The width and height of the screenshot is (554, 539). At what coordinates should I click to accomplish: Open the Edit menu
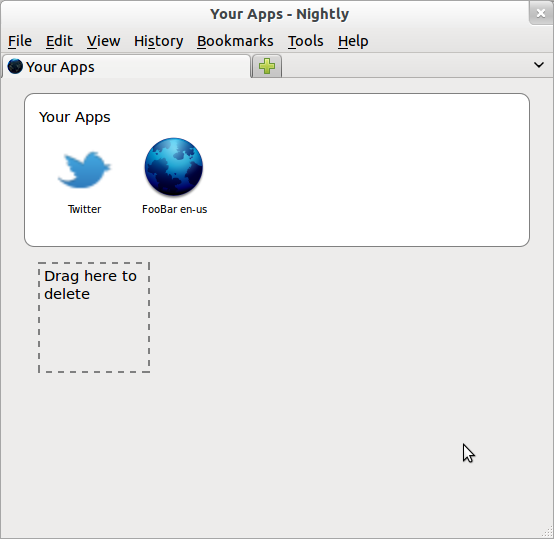coord(59,41)
